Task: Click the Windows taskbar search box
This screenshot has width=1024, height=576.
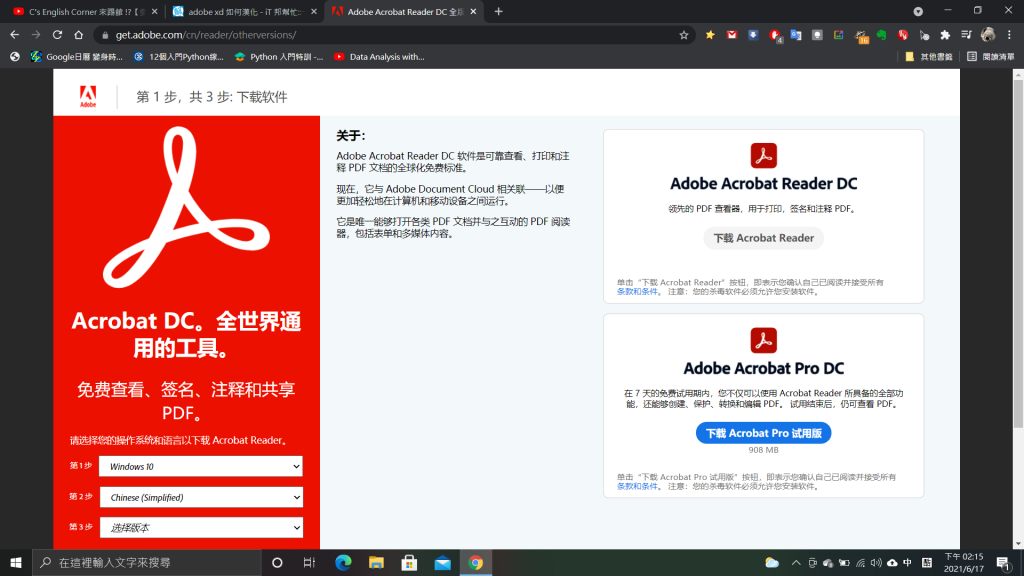Action: click(x=147, y=562)
